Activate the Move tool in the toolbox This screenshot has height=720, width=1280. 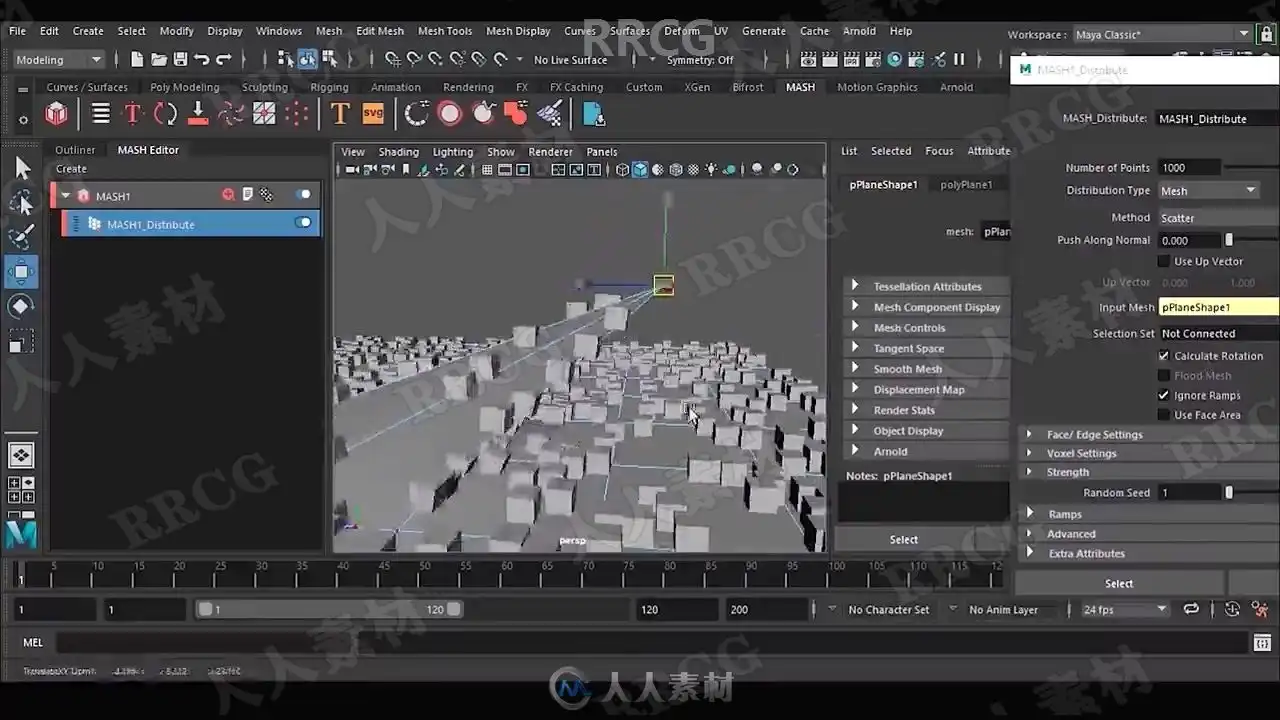[x=21, y=271]
